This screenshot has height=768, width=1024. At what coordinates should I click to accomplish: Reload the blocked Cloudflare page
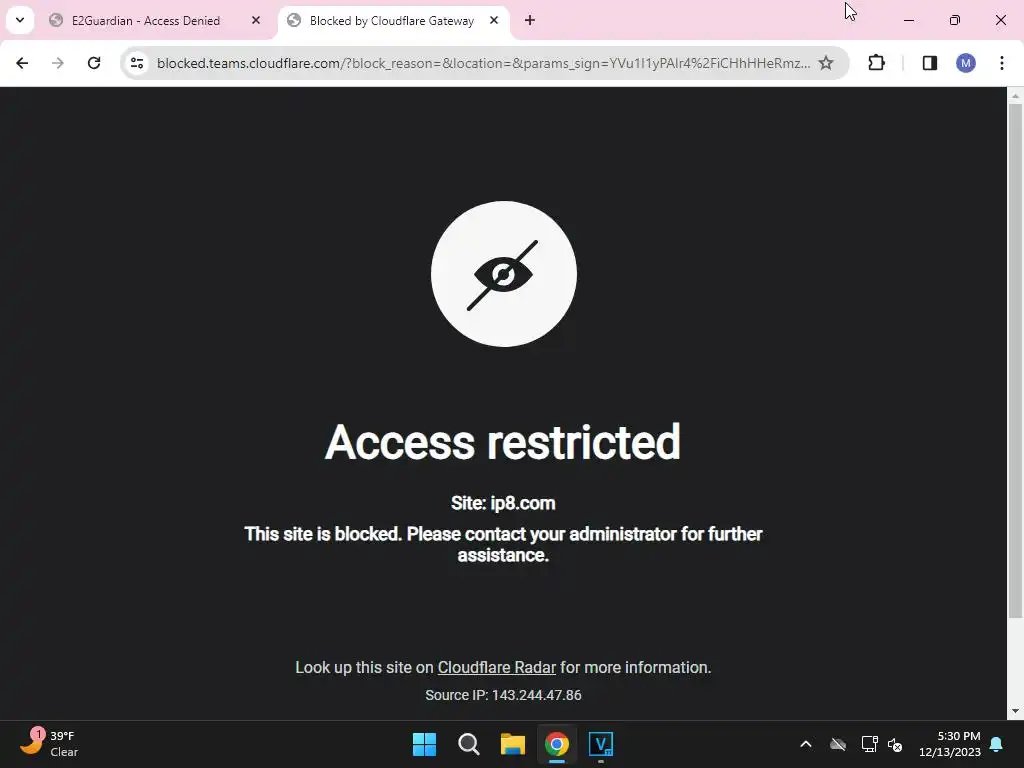click(94, 63)
